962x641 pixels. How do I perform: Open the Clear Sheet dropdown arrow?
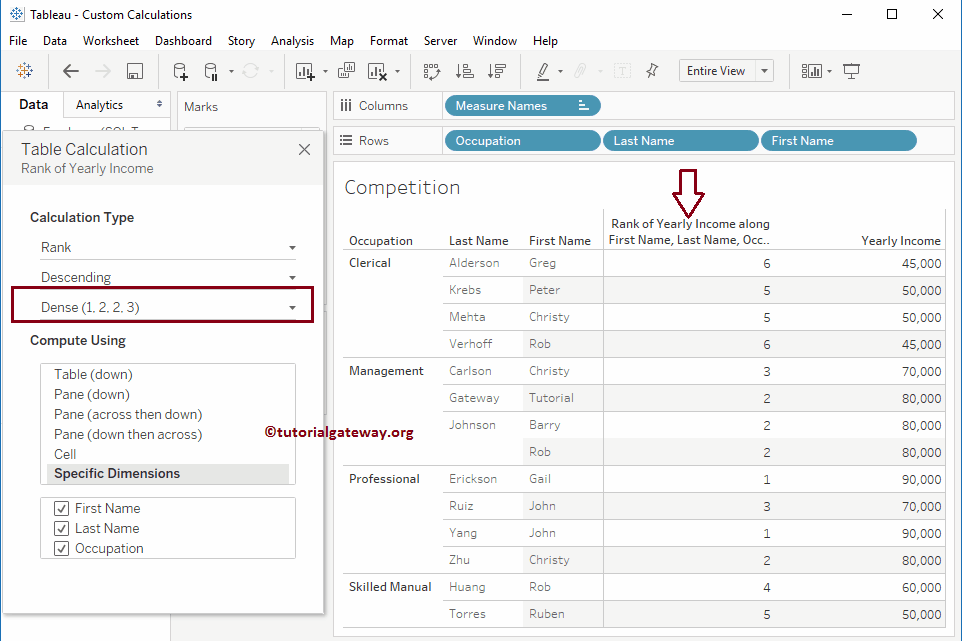[398, 71]
